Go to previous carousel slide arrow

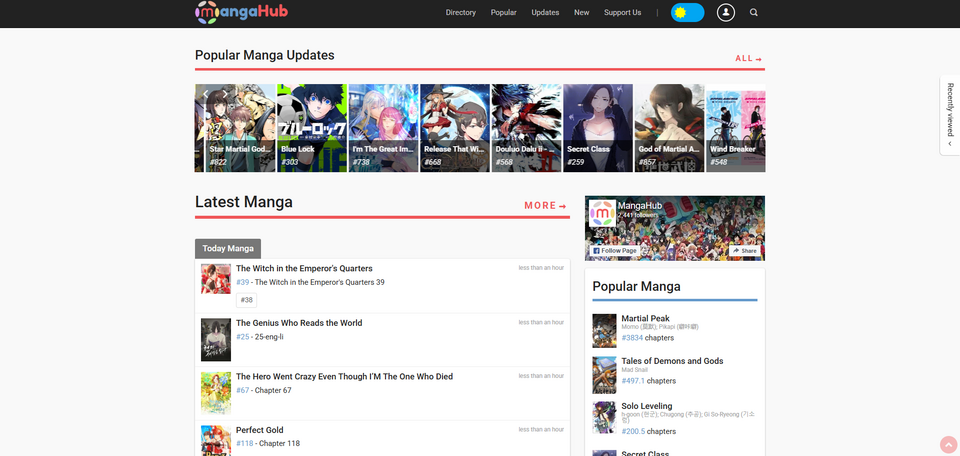[x=206, y=94]
